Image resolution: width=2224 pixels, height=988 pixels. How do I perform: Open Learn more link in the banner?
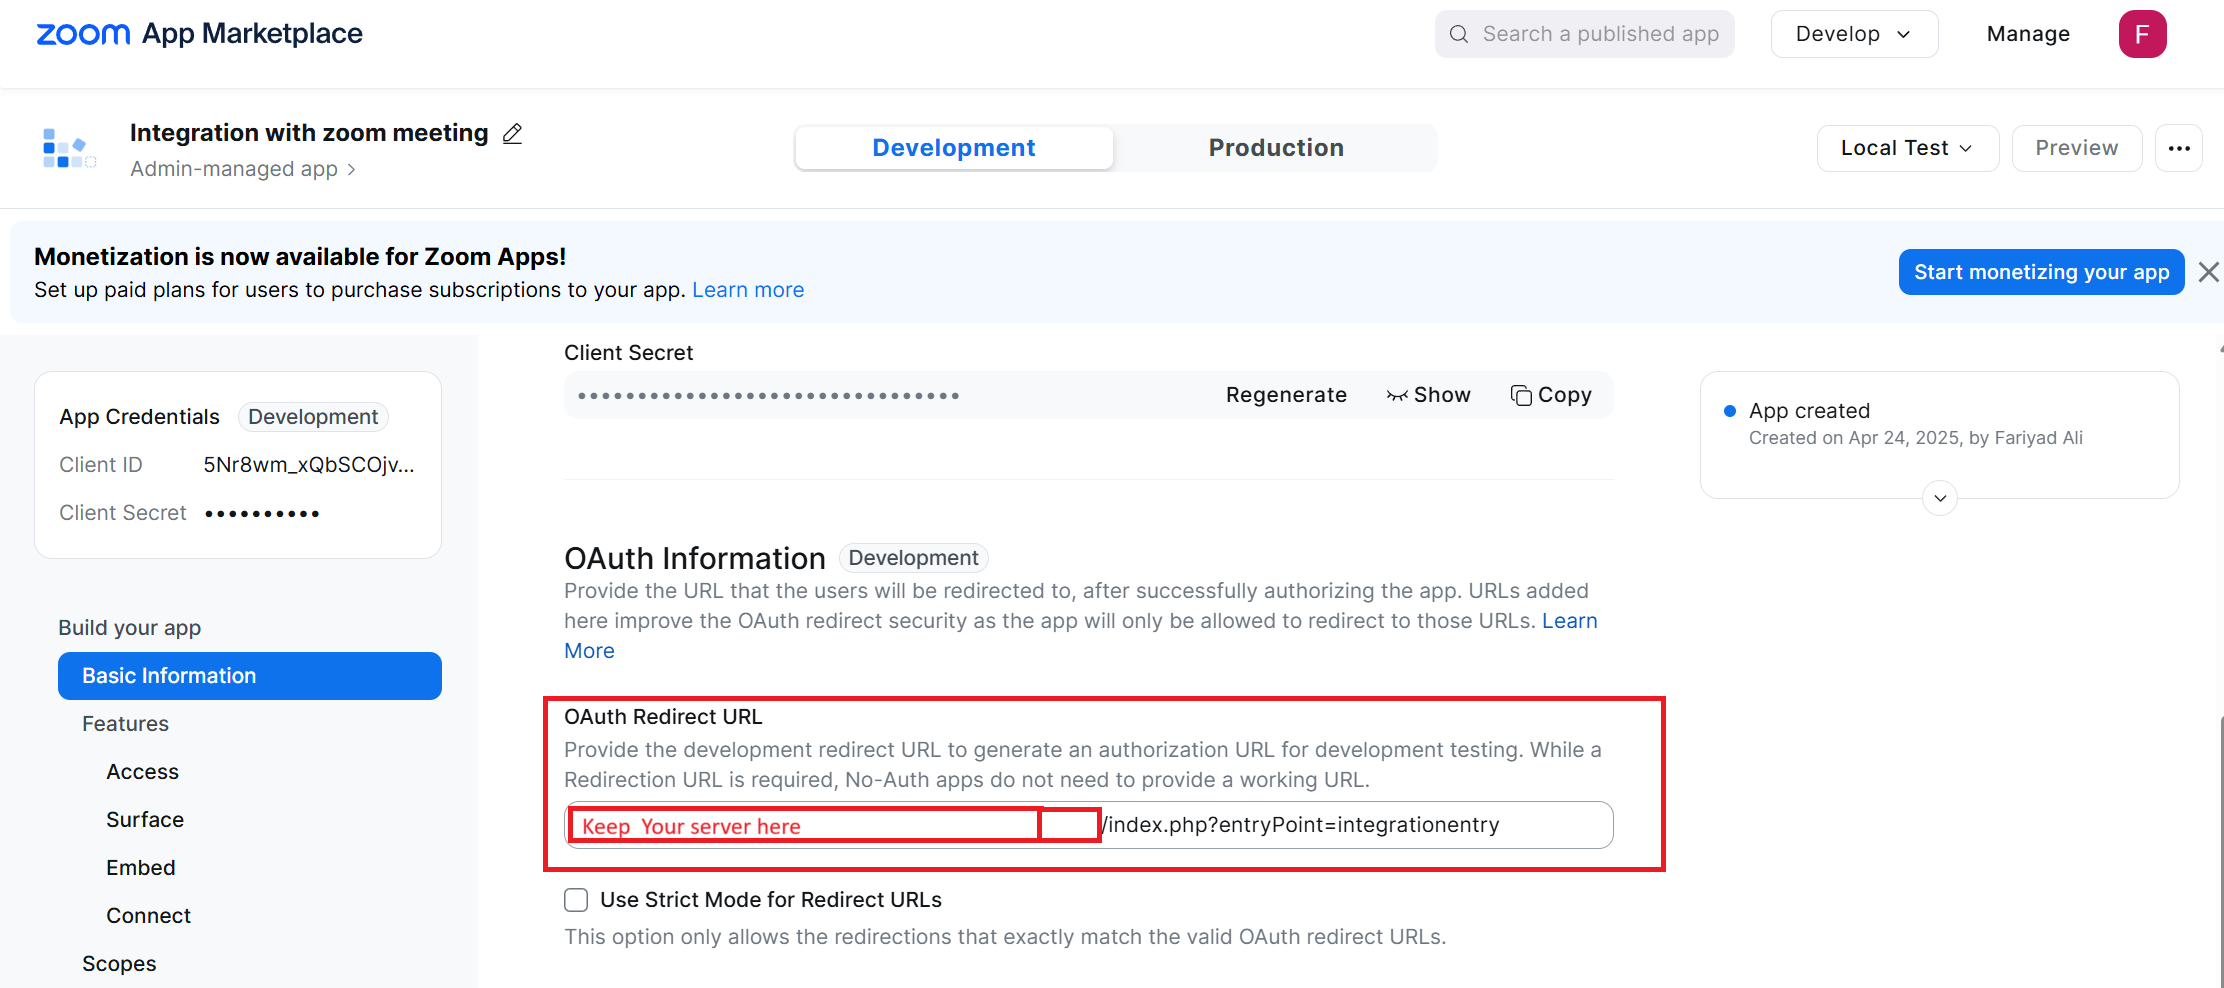[748, 290]
